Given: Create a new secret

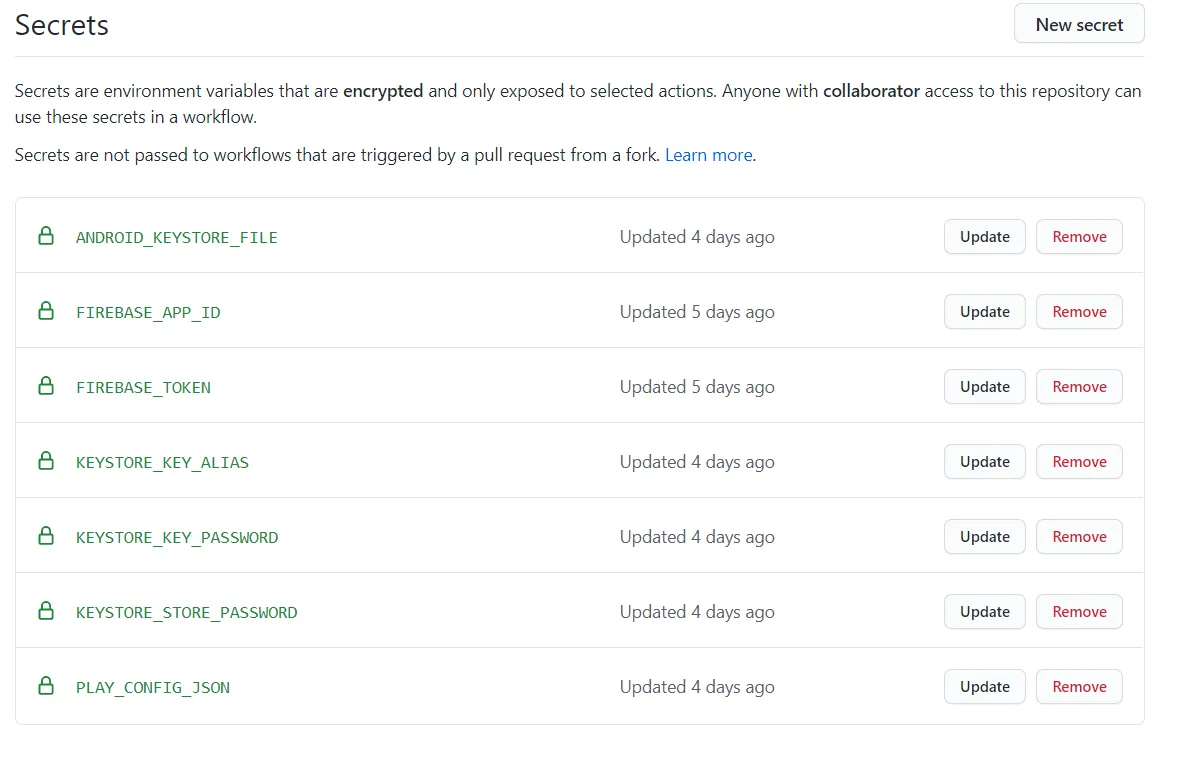Looking at the screenshot, I should click(x=1079, y=25).
